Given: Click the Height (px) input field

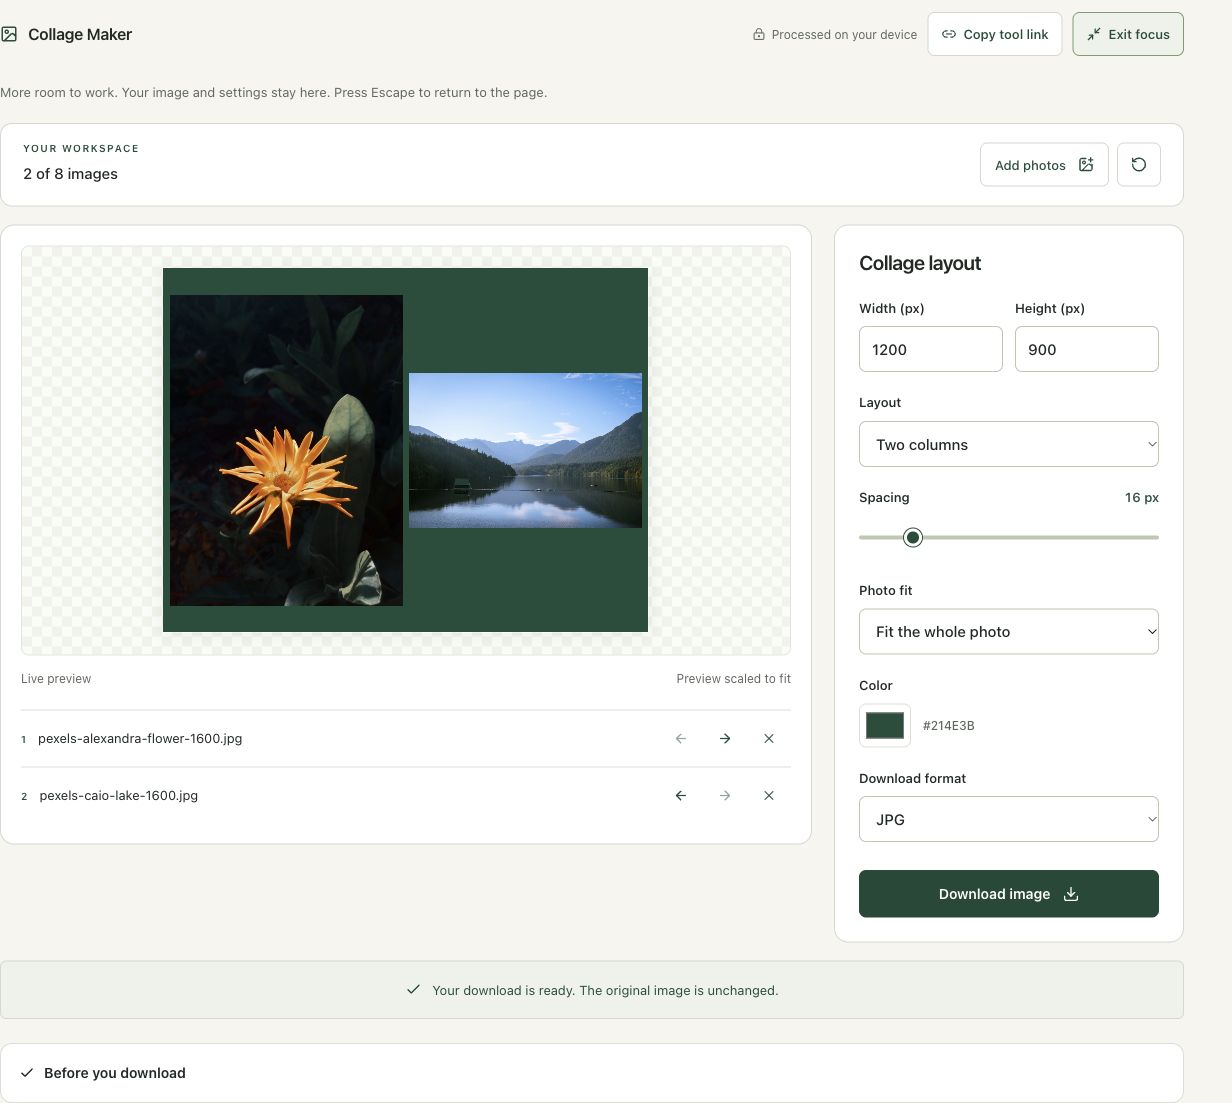Looking at the screenshot, I should pyautogui.click(x=1086, y=349).
